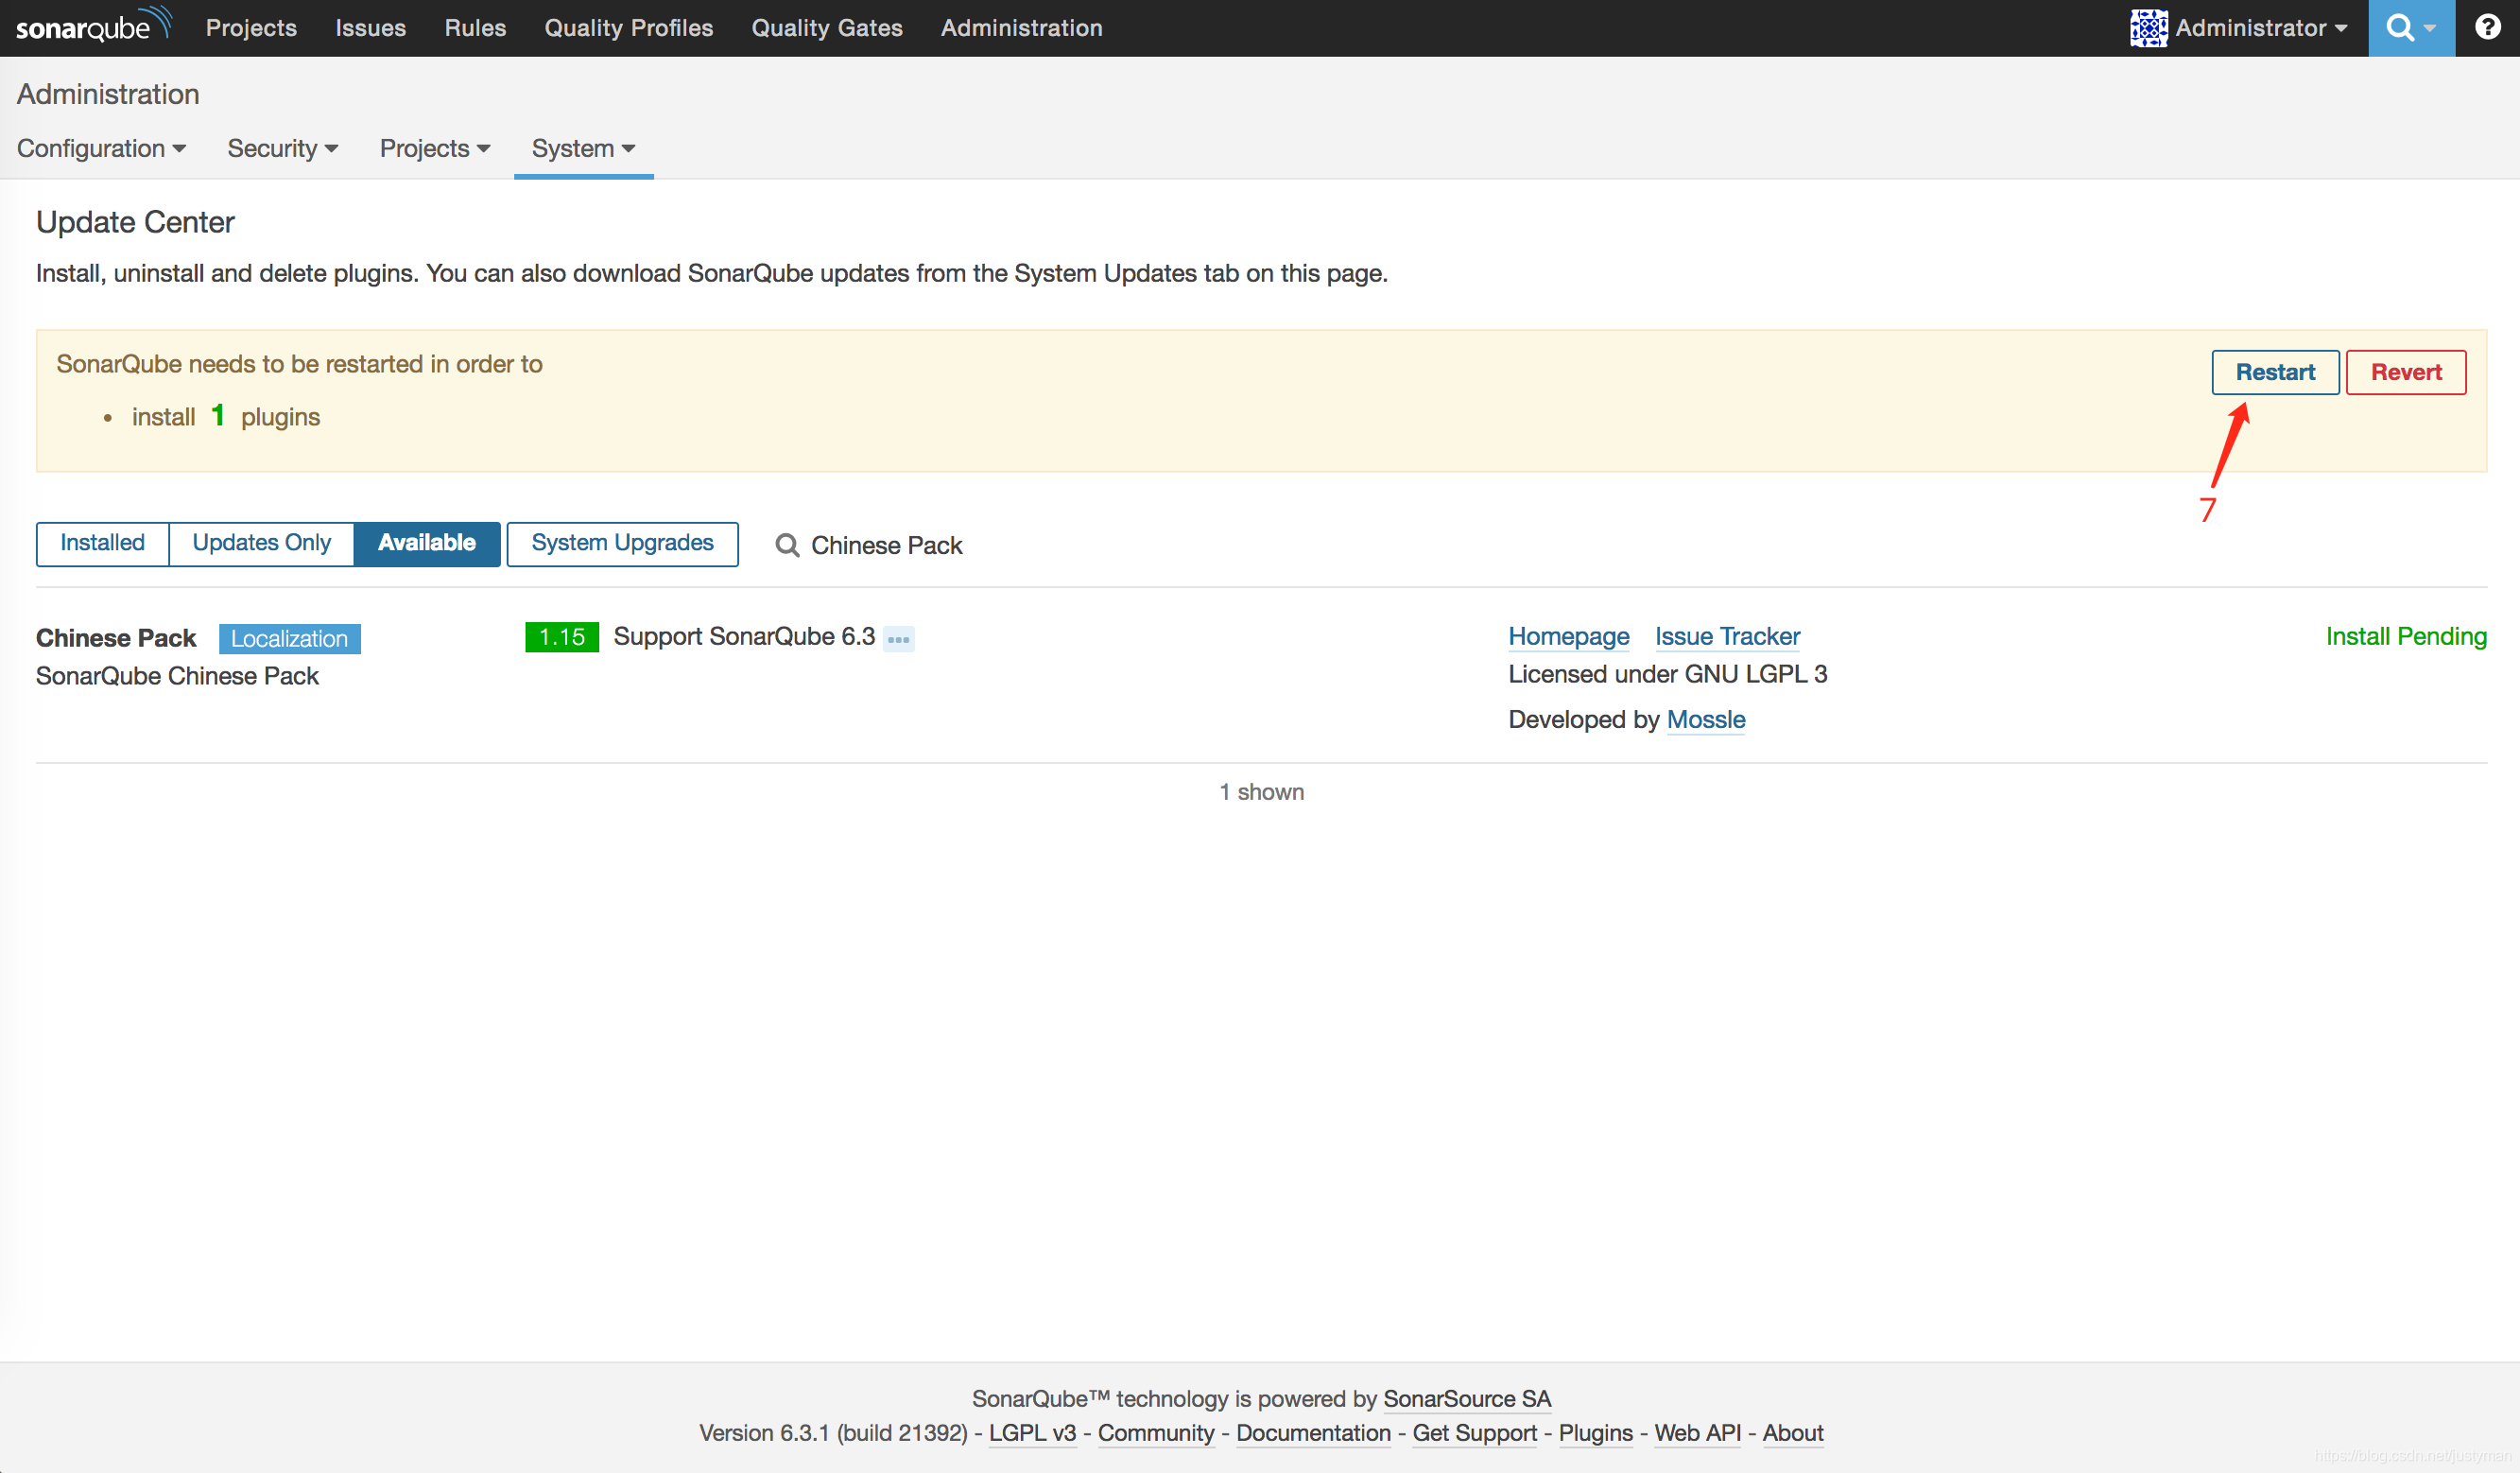Open the About footer link

coord(1792,1432)
